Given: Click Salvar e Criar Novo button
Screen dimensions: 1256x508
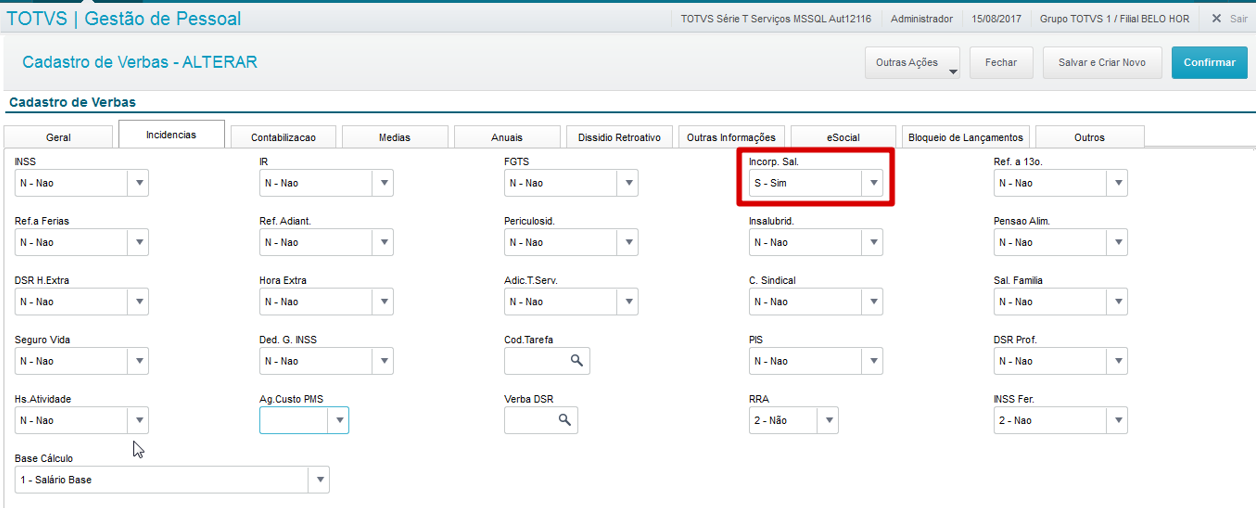Looking at the screenshot, I should [1101, 62].
